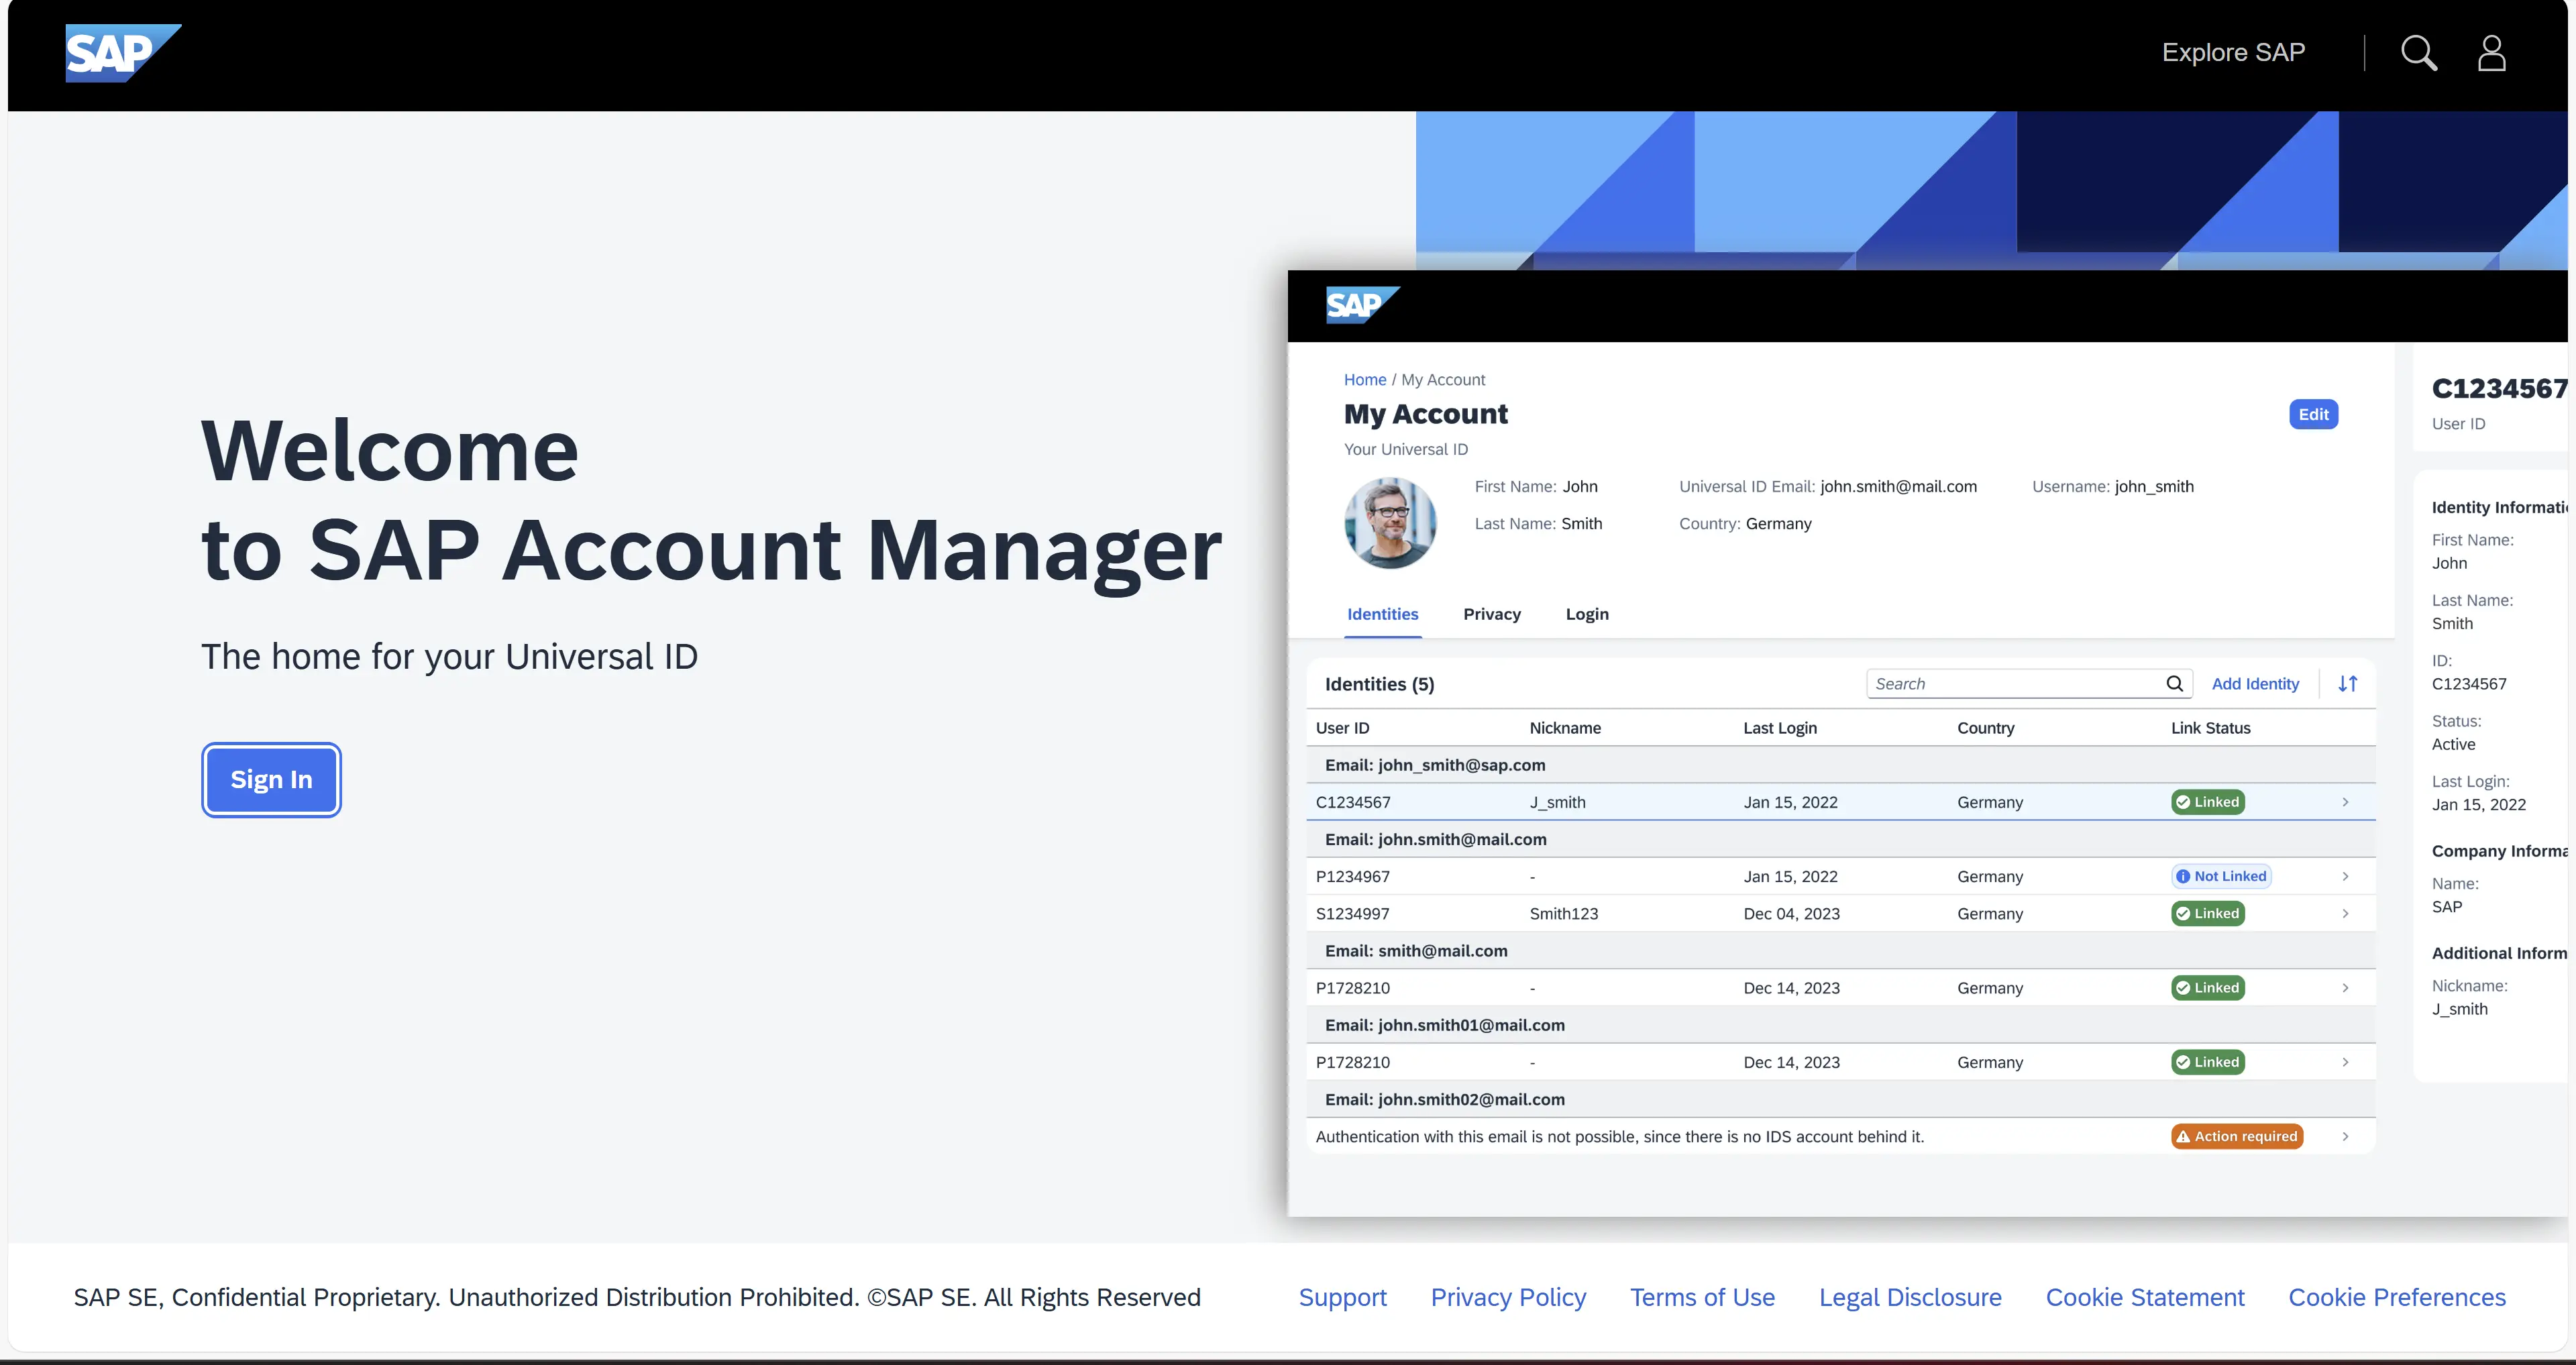The height and width of the screenshot is (1365, 2576).
Task: Click the Universal ID email john.smith@mail.com
Action: pos(1898,486)
